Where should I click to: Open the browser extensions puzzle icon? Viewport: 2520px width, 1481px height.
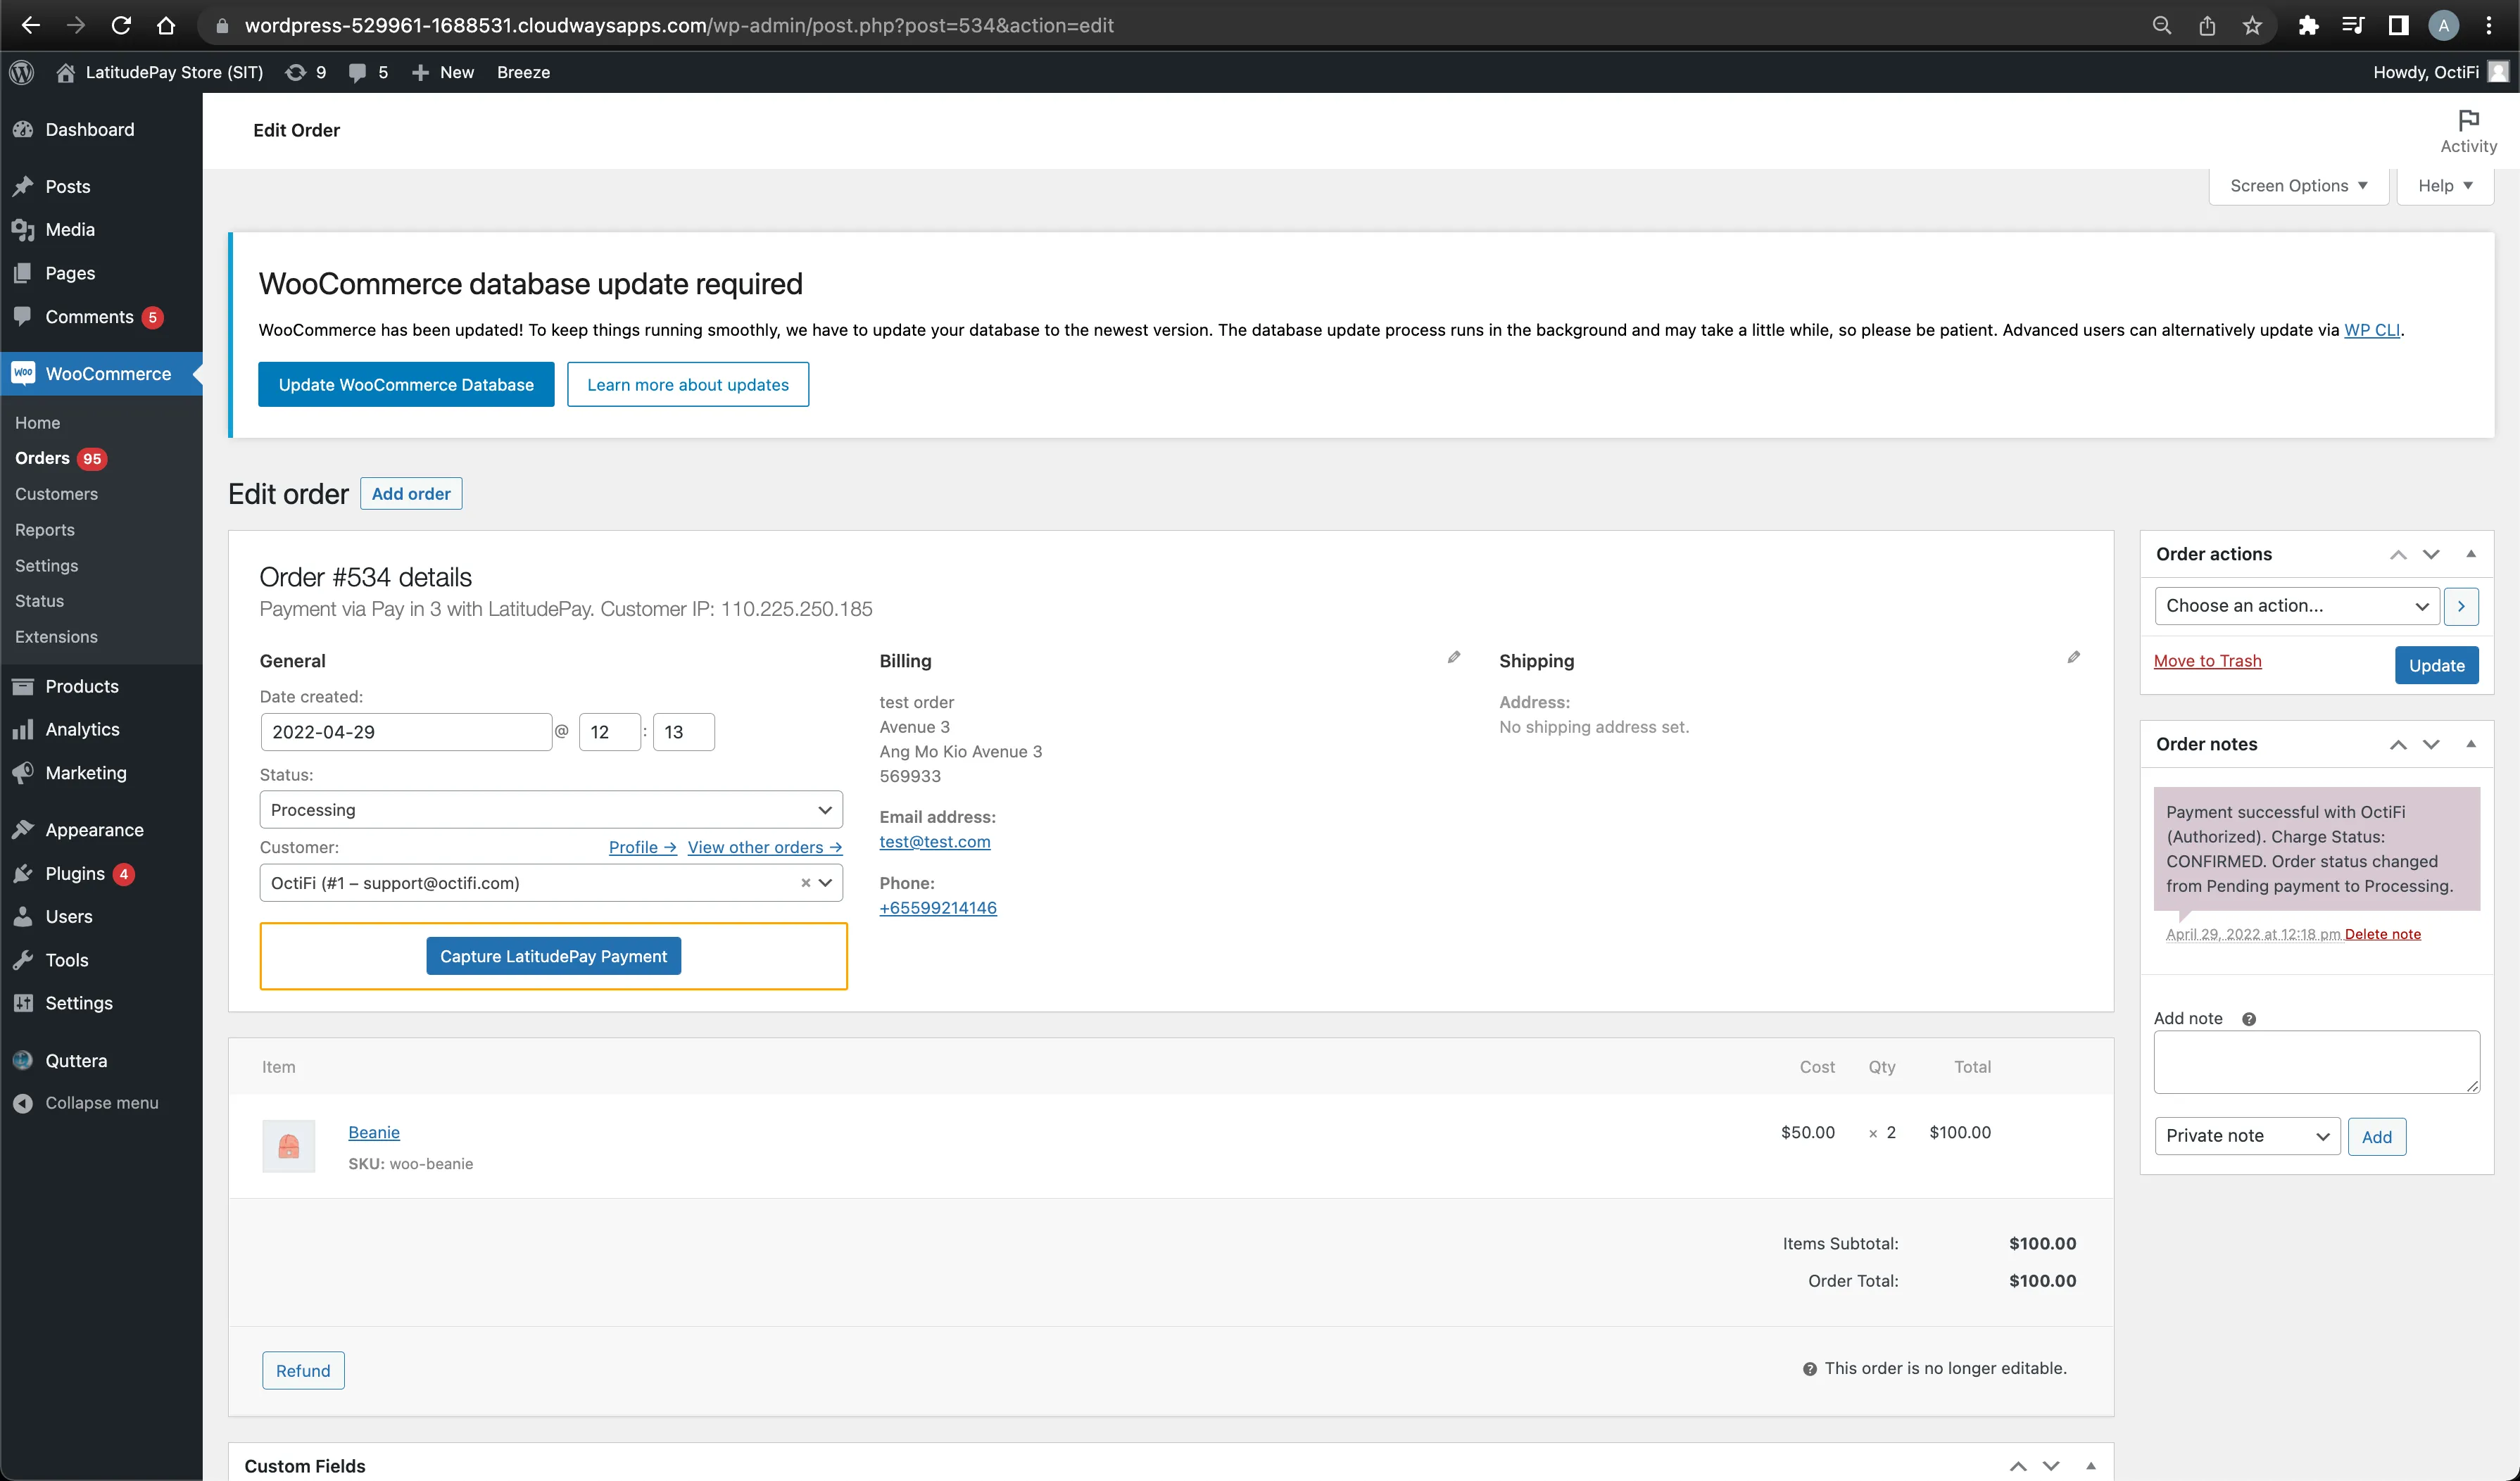point(2308,25)
